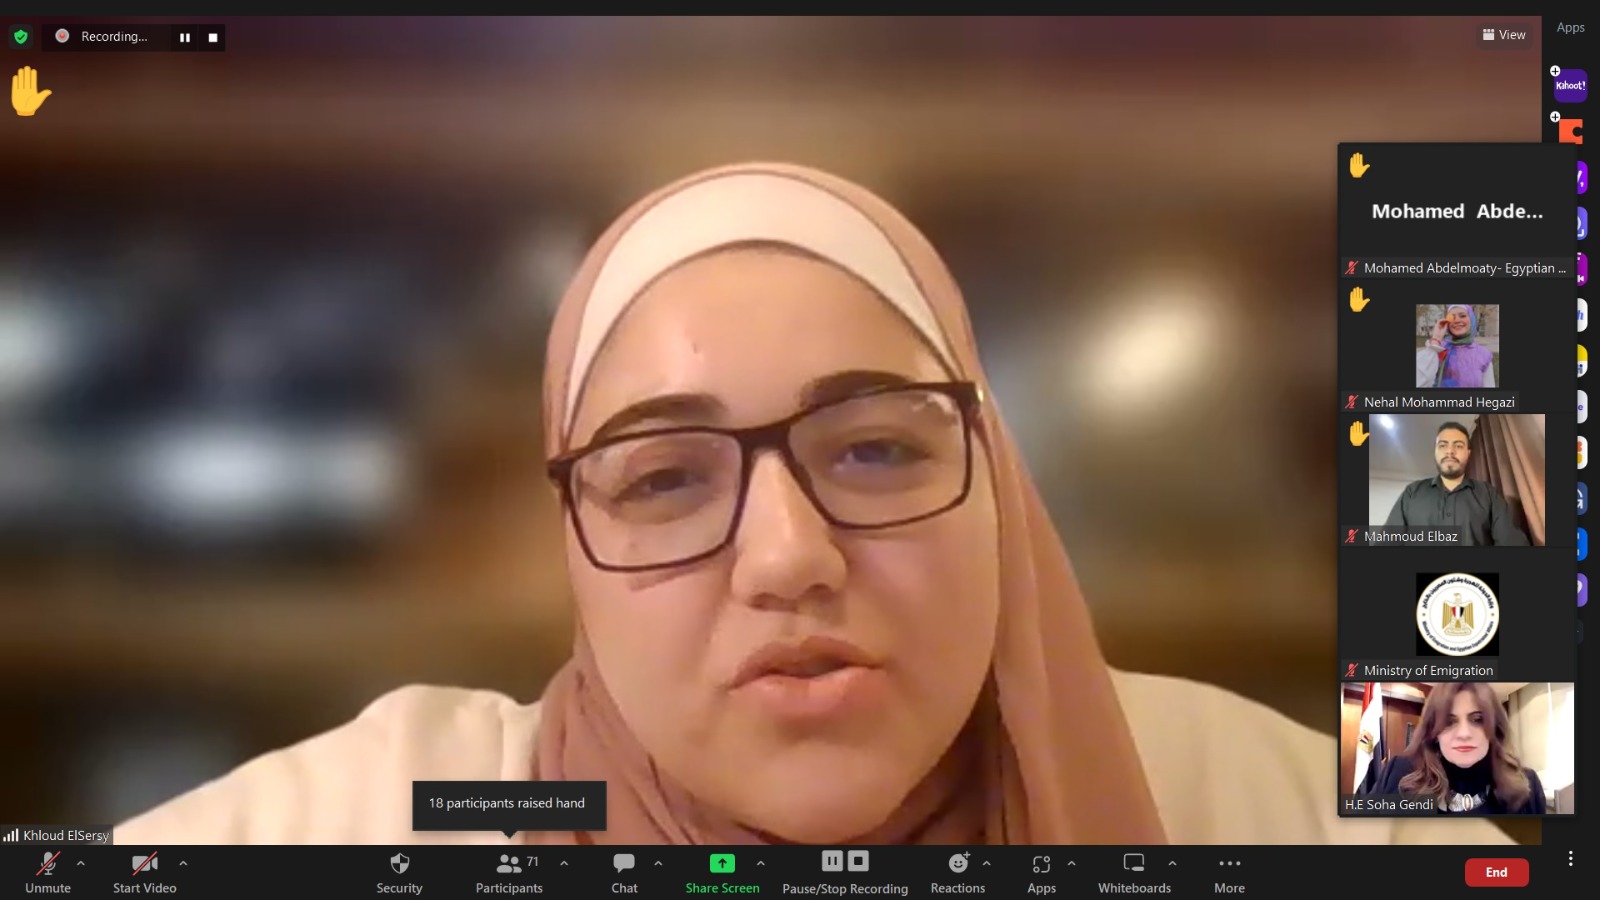Expand the Share Screen options arrow
Viewport: 1600px width, 900px height.
[x=761, y=863]
